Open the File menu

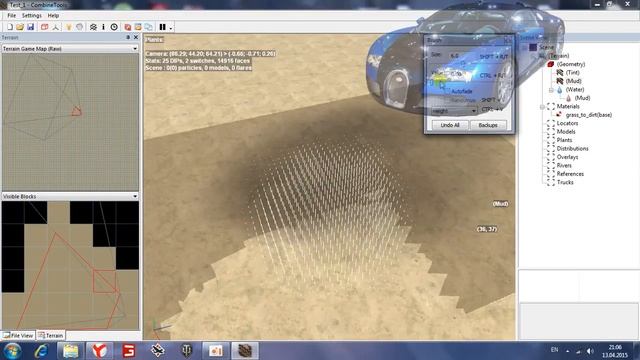[x=11, y=16]
